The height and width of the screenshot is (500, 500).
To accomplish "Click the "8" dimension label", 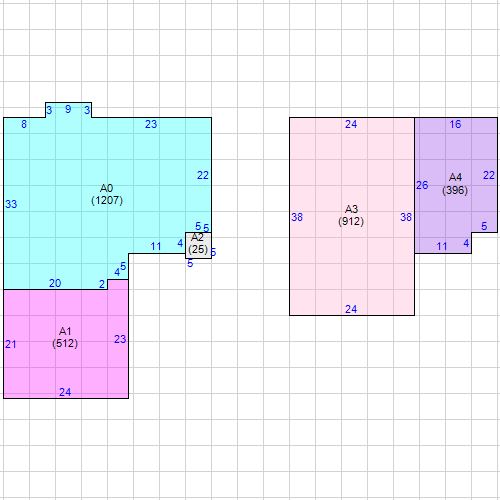I will coord(24,124).
